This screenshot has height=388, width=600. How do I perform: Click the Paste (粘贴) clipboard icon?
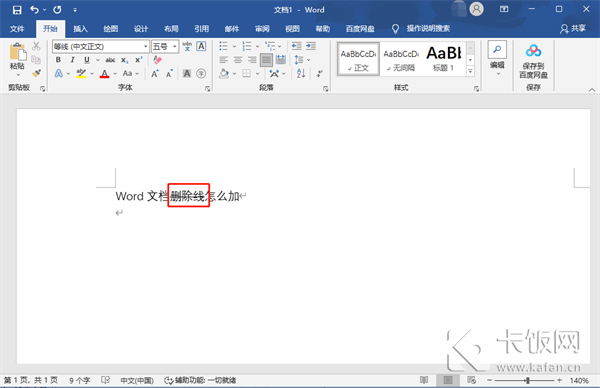click(x=18, y=52)
